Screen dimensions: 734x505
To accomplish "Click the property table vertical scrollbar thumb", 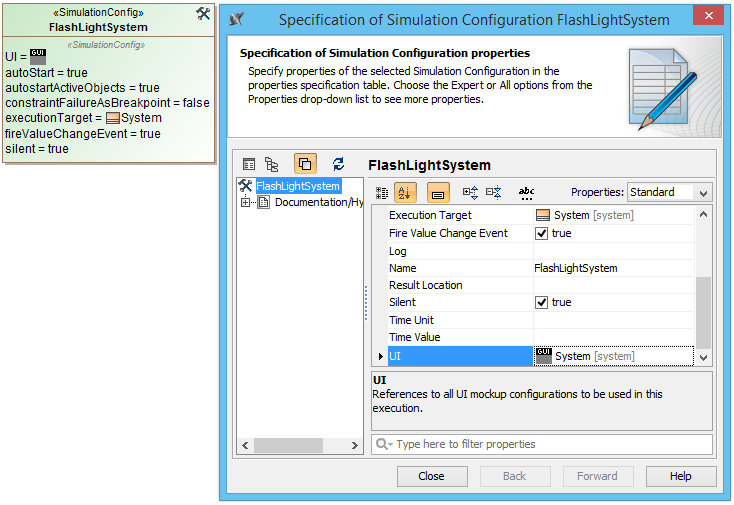I will click(x=703, y=310).
